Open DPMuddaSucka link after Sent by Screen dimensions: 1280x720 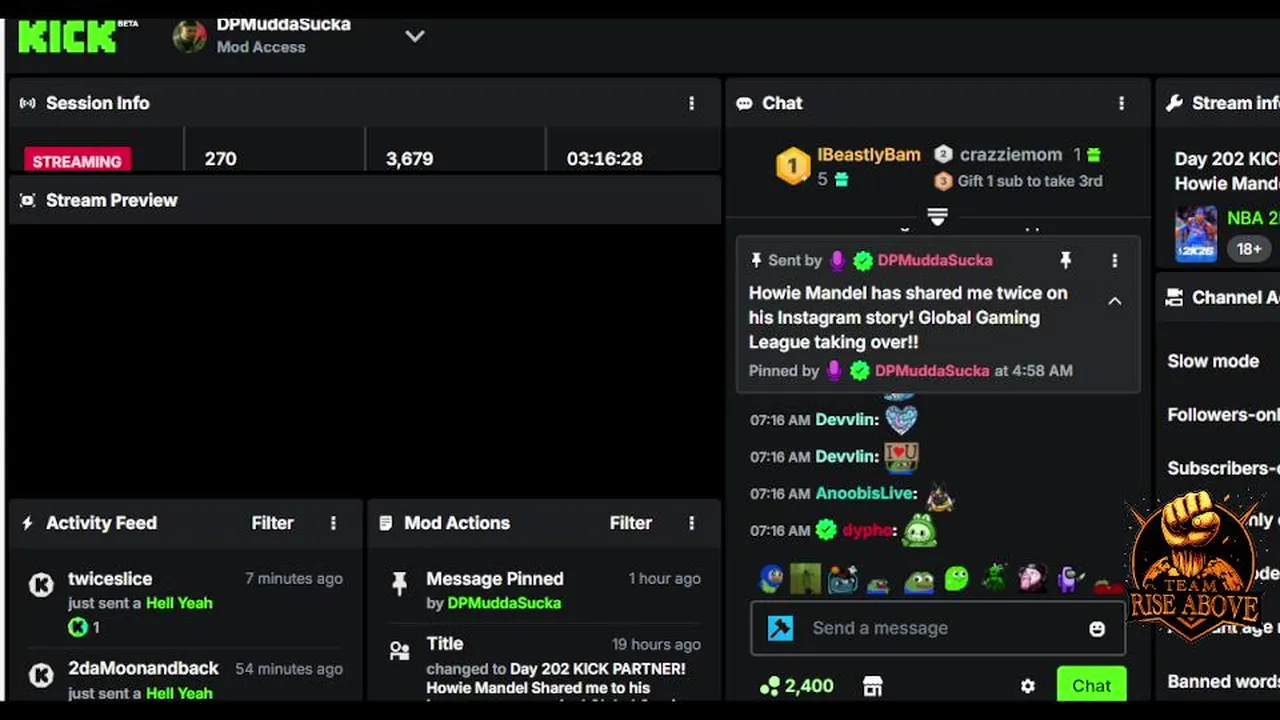[x=935, y=260]
